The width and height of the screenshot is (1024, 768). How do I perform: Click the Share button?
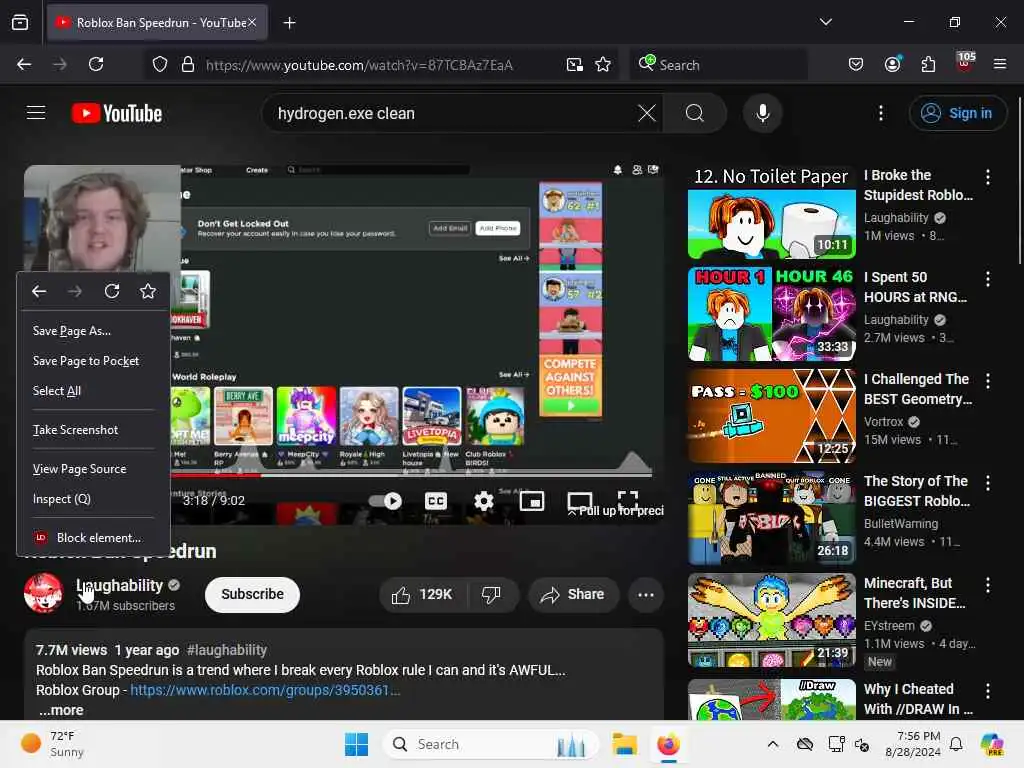coord(573,594)
